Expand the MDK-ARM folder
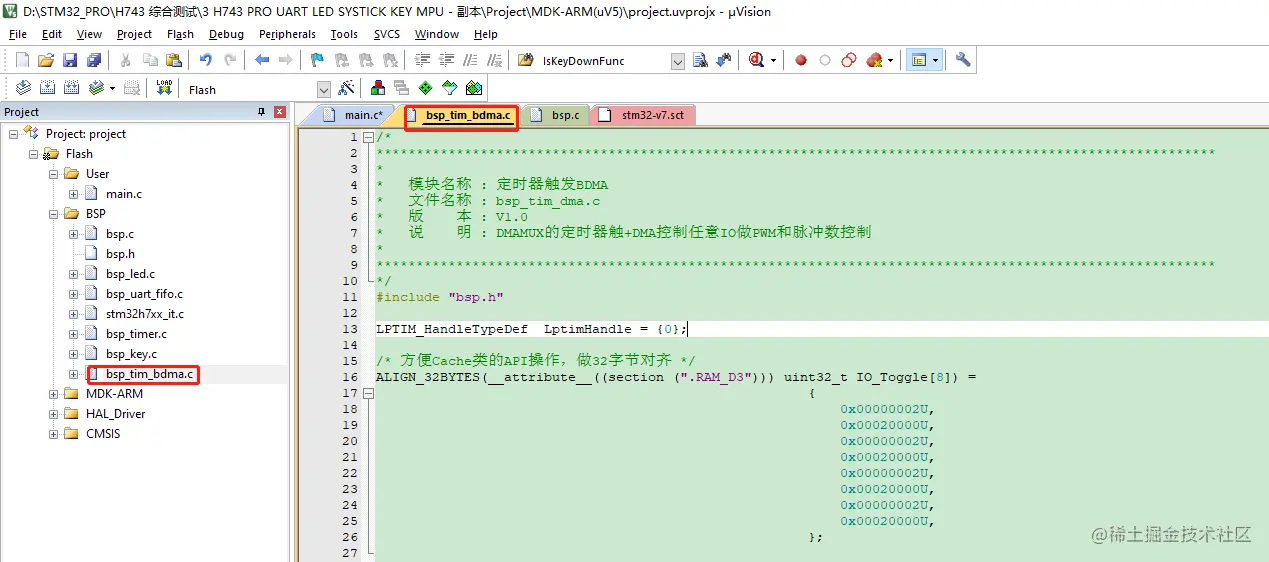This screenshot has height=562, width=1269. pyautogui.click(x=54, y=394)
